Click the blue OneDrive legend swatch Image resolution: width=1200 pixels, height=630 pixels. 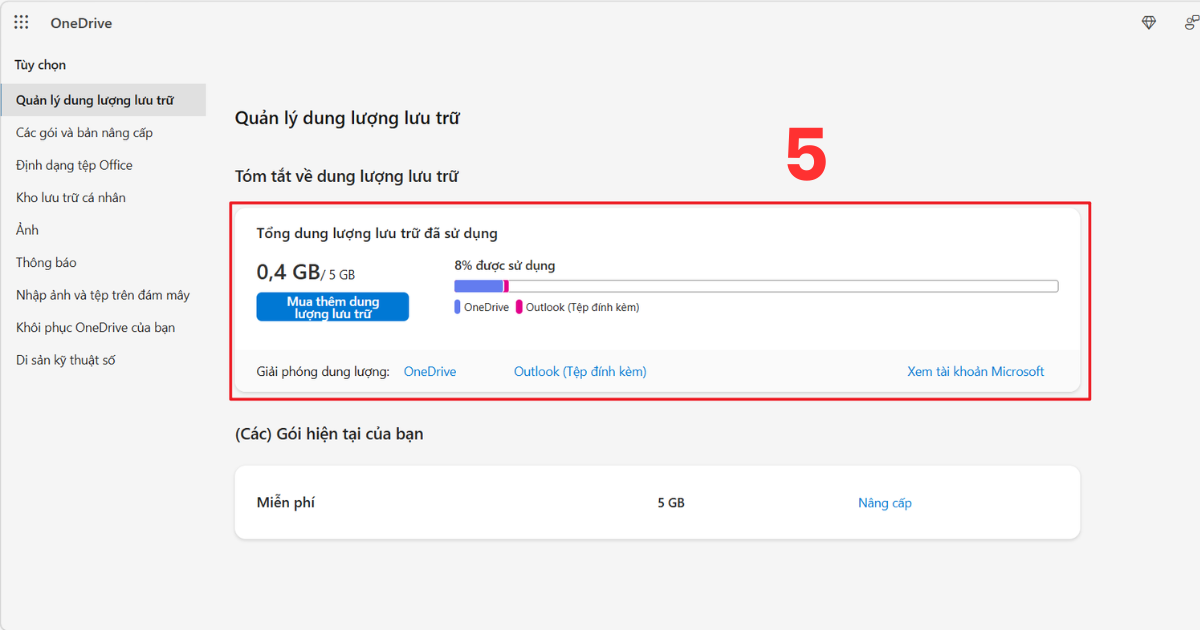pos(458,308)
